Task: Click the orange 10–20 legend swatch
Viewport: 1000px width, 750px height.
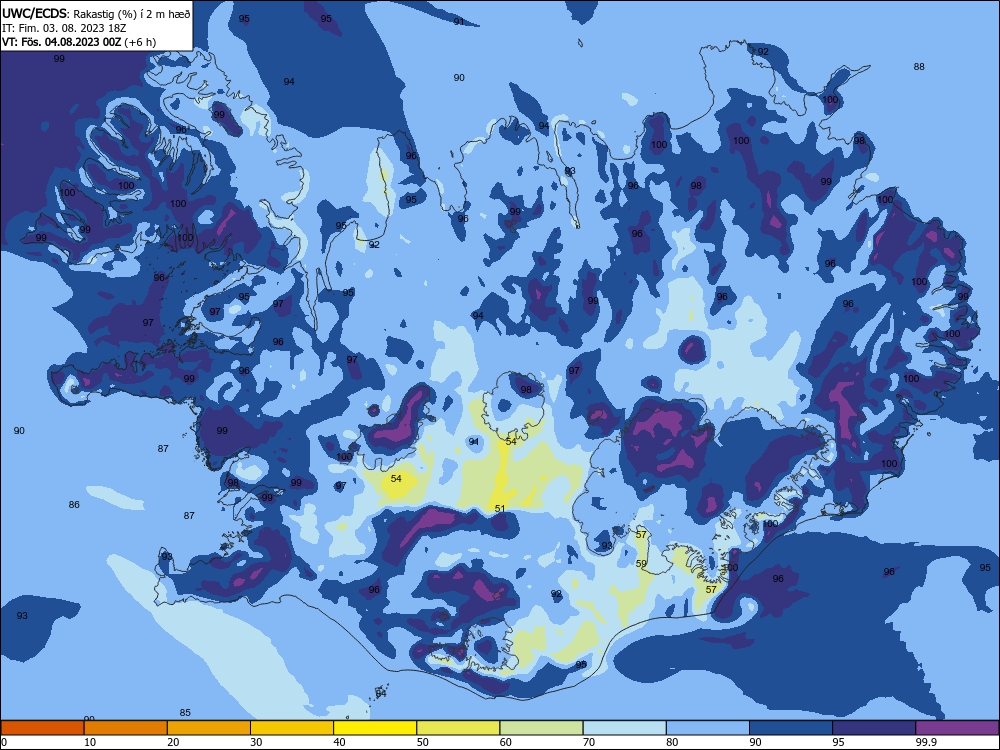Action: (126, 728)
